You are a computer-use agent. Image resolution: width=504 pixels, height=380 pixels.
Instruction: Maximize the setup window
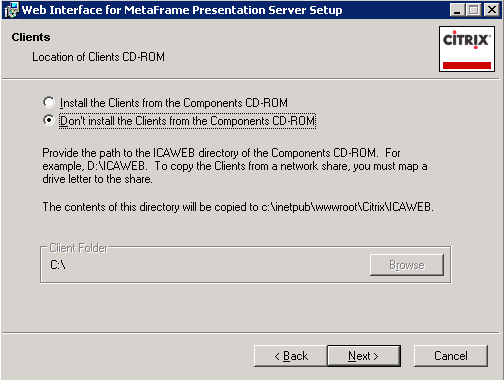click(473, 10)
